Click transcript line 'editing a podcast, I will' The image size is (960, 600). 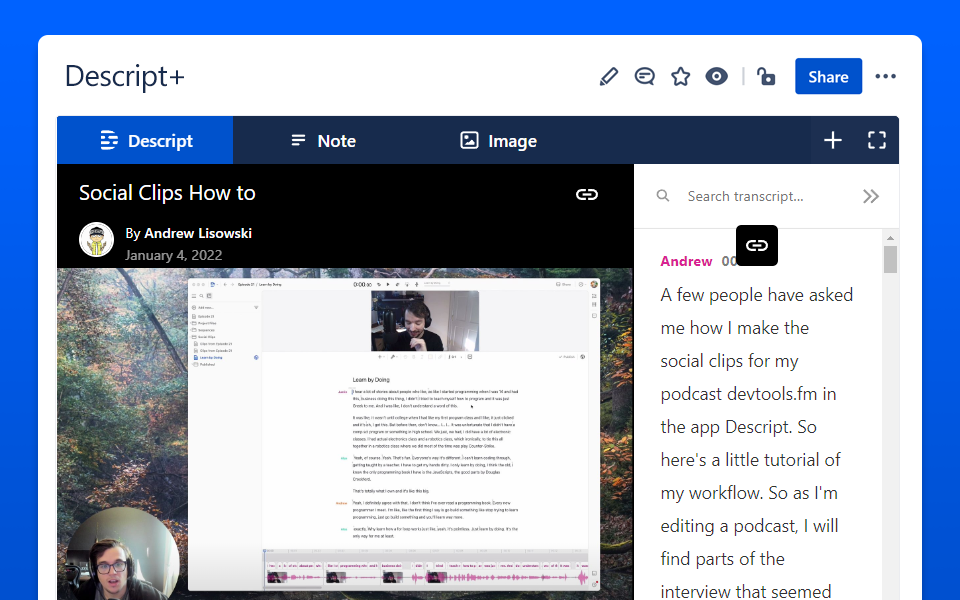pyautogui.click(x=749, y=527)
